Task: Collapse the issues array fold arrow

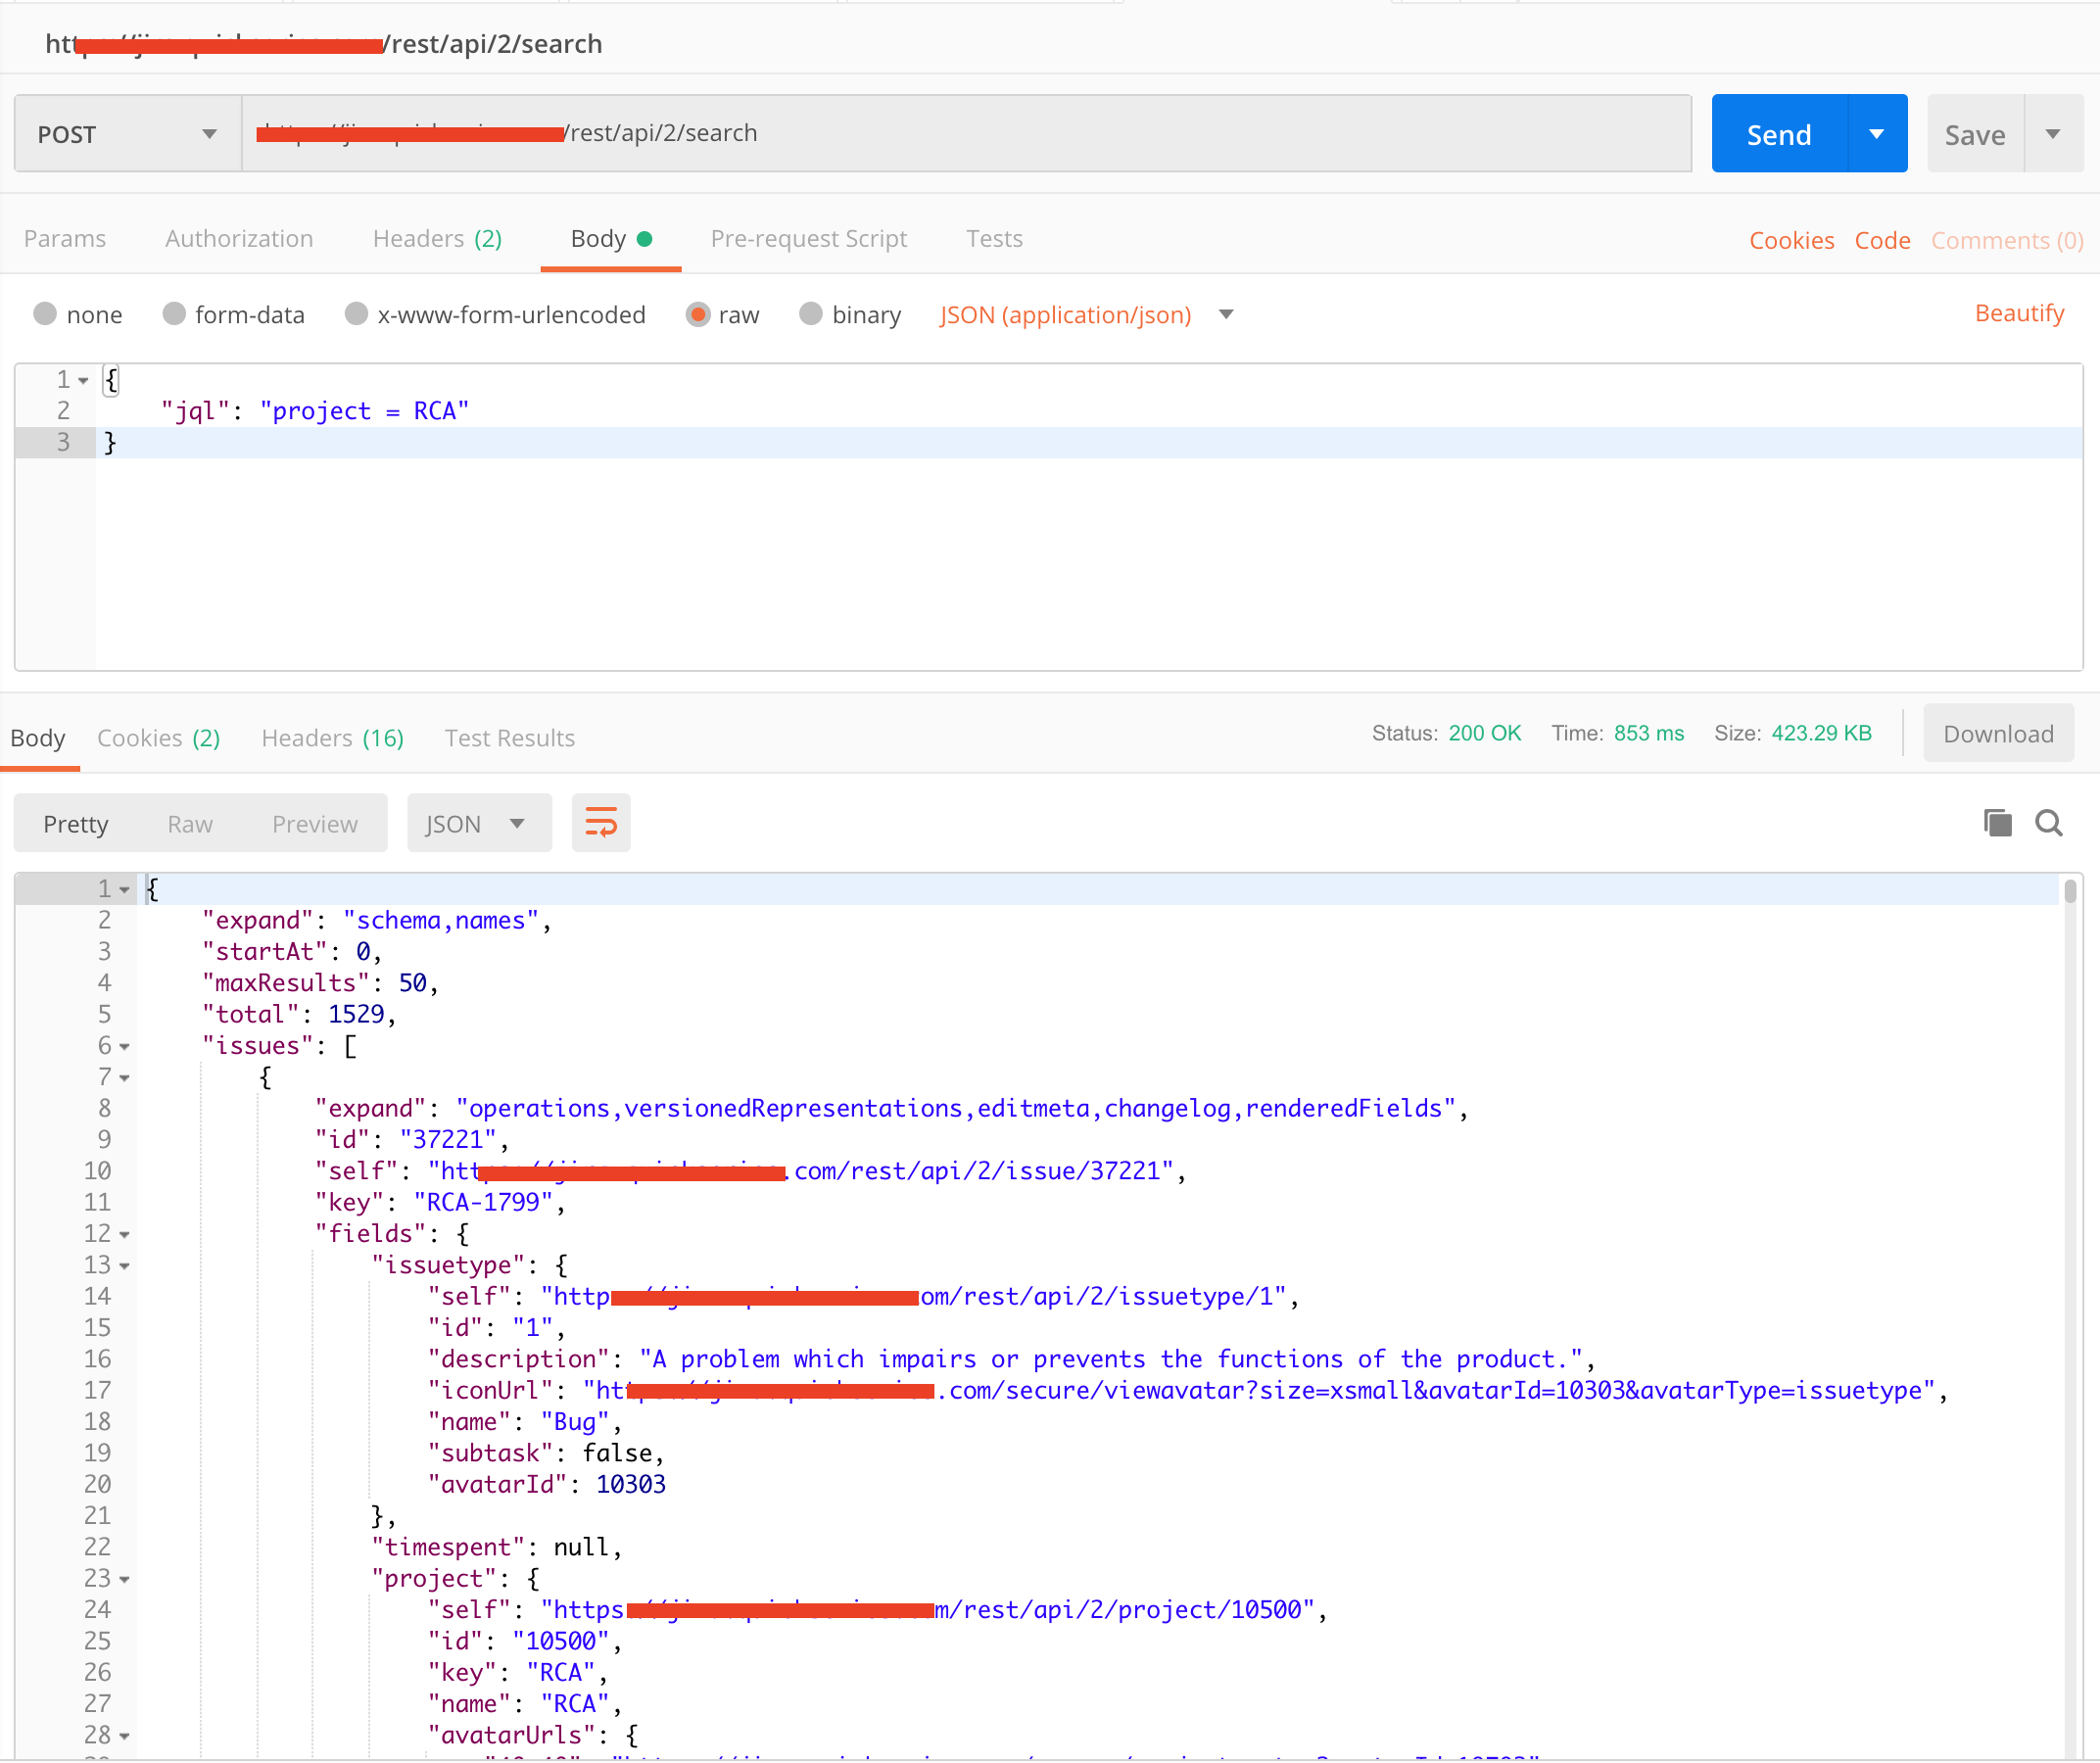Action: (125, 1047)
